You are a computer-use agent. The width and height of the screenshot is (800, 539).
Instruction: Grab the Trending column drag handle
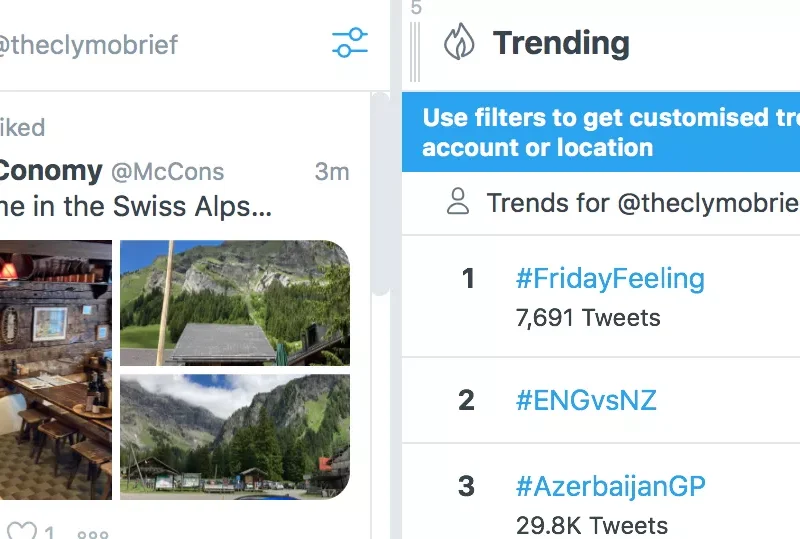pyautogui.click(x=415, y=45)
